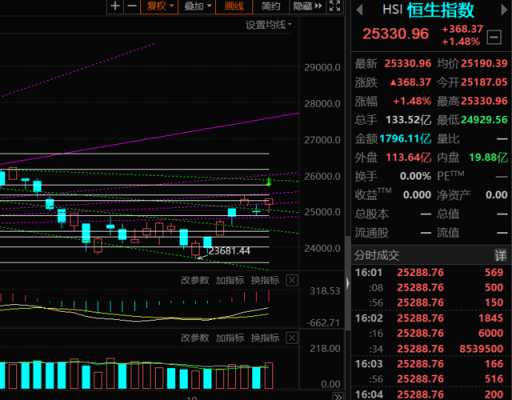Click the 318.53 MACD axis value
Image resolution: width=512 pixels, height=400 pixels.
(325, 291)
